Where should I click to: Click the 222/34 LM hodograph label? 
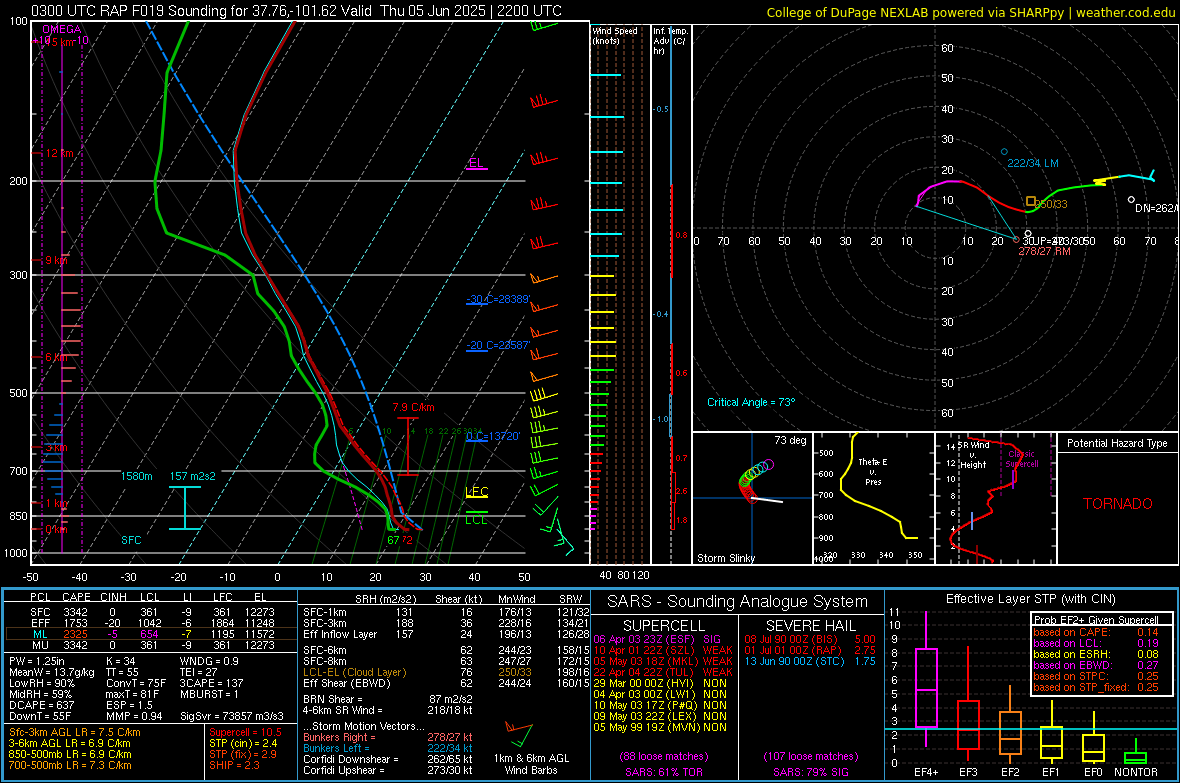click(x=1032, y=163)
